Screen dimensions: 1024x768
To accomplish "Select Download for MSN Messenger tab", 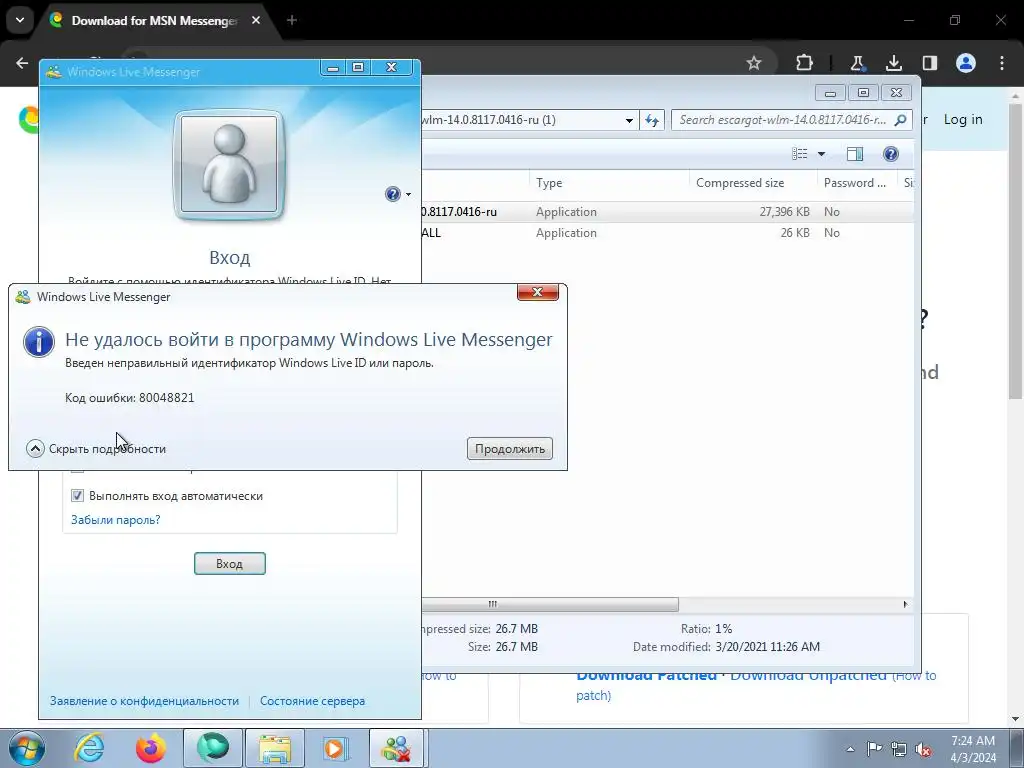I will (154, 20).
